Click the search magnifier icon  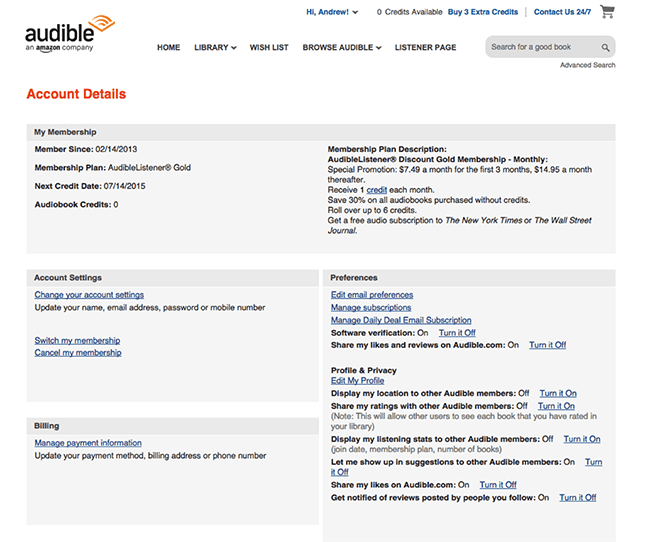coord(605,48)
